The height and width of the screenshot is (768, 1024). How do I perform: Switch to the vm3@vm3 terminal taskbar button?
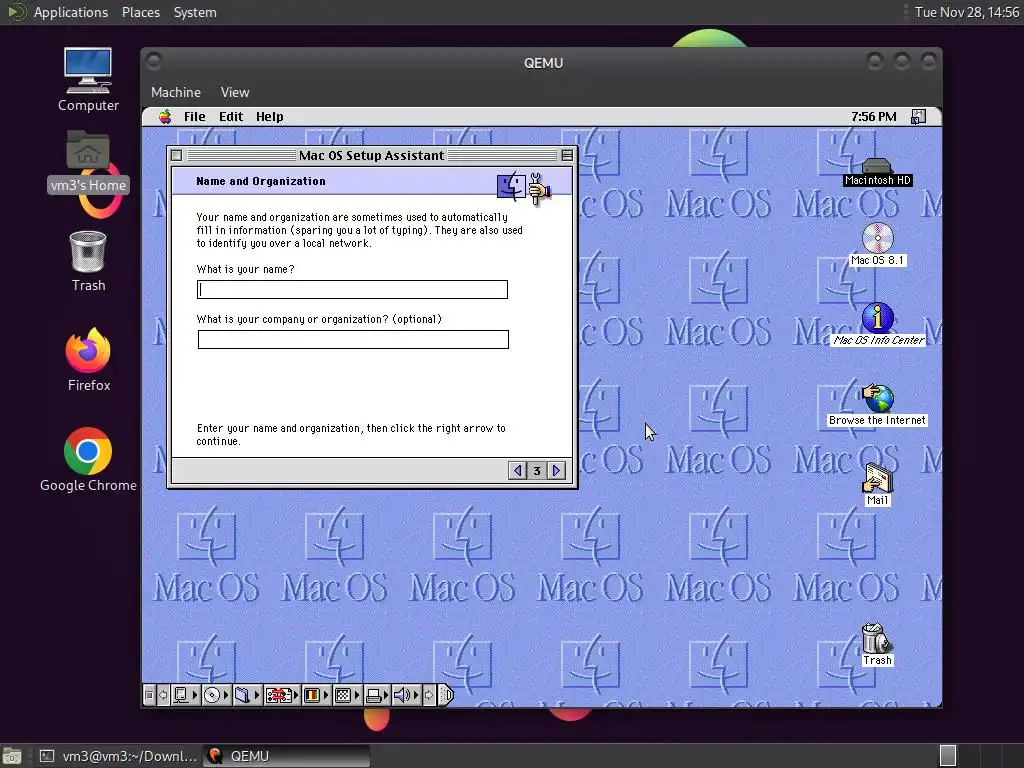118,756
